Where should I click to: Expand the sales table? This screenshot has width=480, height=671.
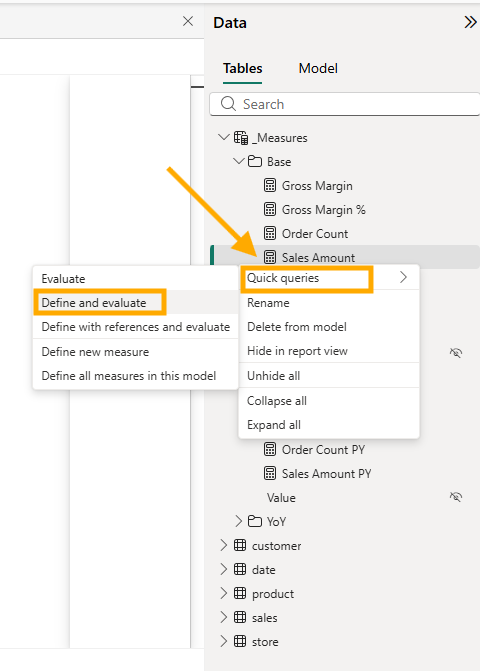223,617
